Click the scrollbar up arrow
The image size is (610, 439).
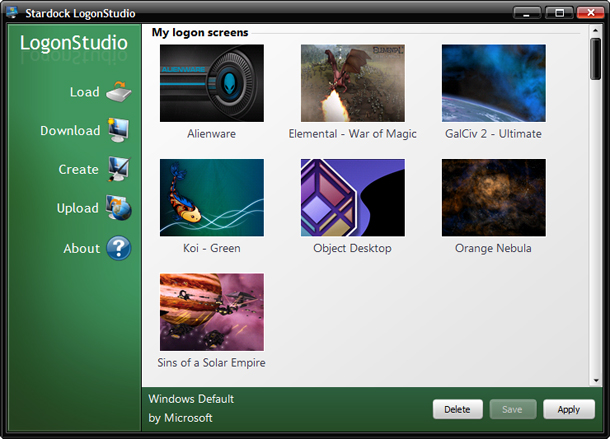pyautogui.click(x=595, y=30)
